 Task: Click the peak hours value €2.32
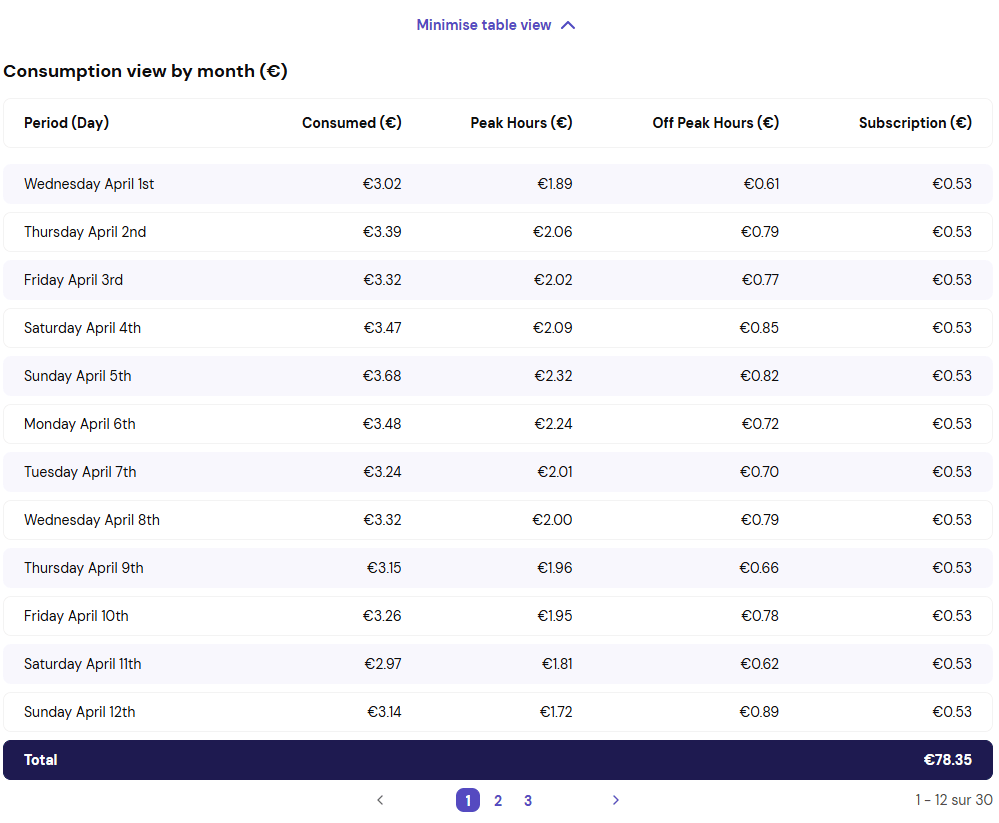click(553, 376)
